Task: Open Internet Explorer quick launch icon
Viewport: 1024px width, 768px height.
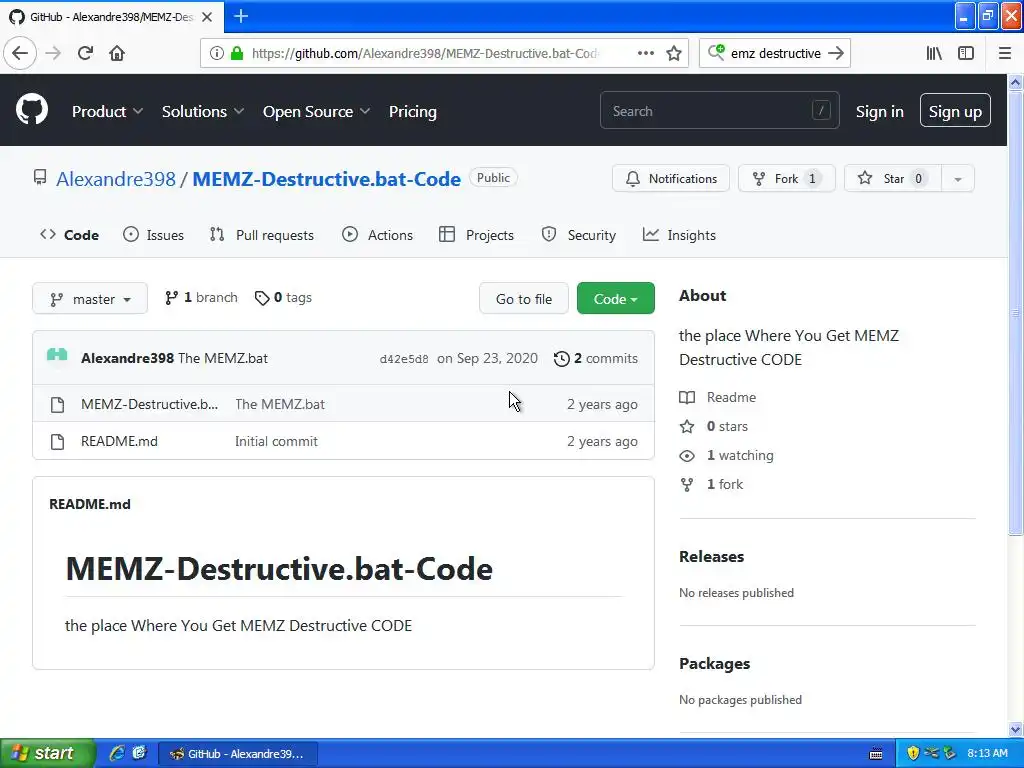Action: (117, 753)
